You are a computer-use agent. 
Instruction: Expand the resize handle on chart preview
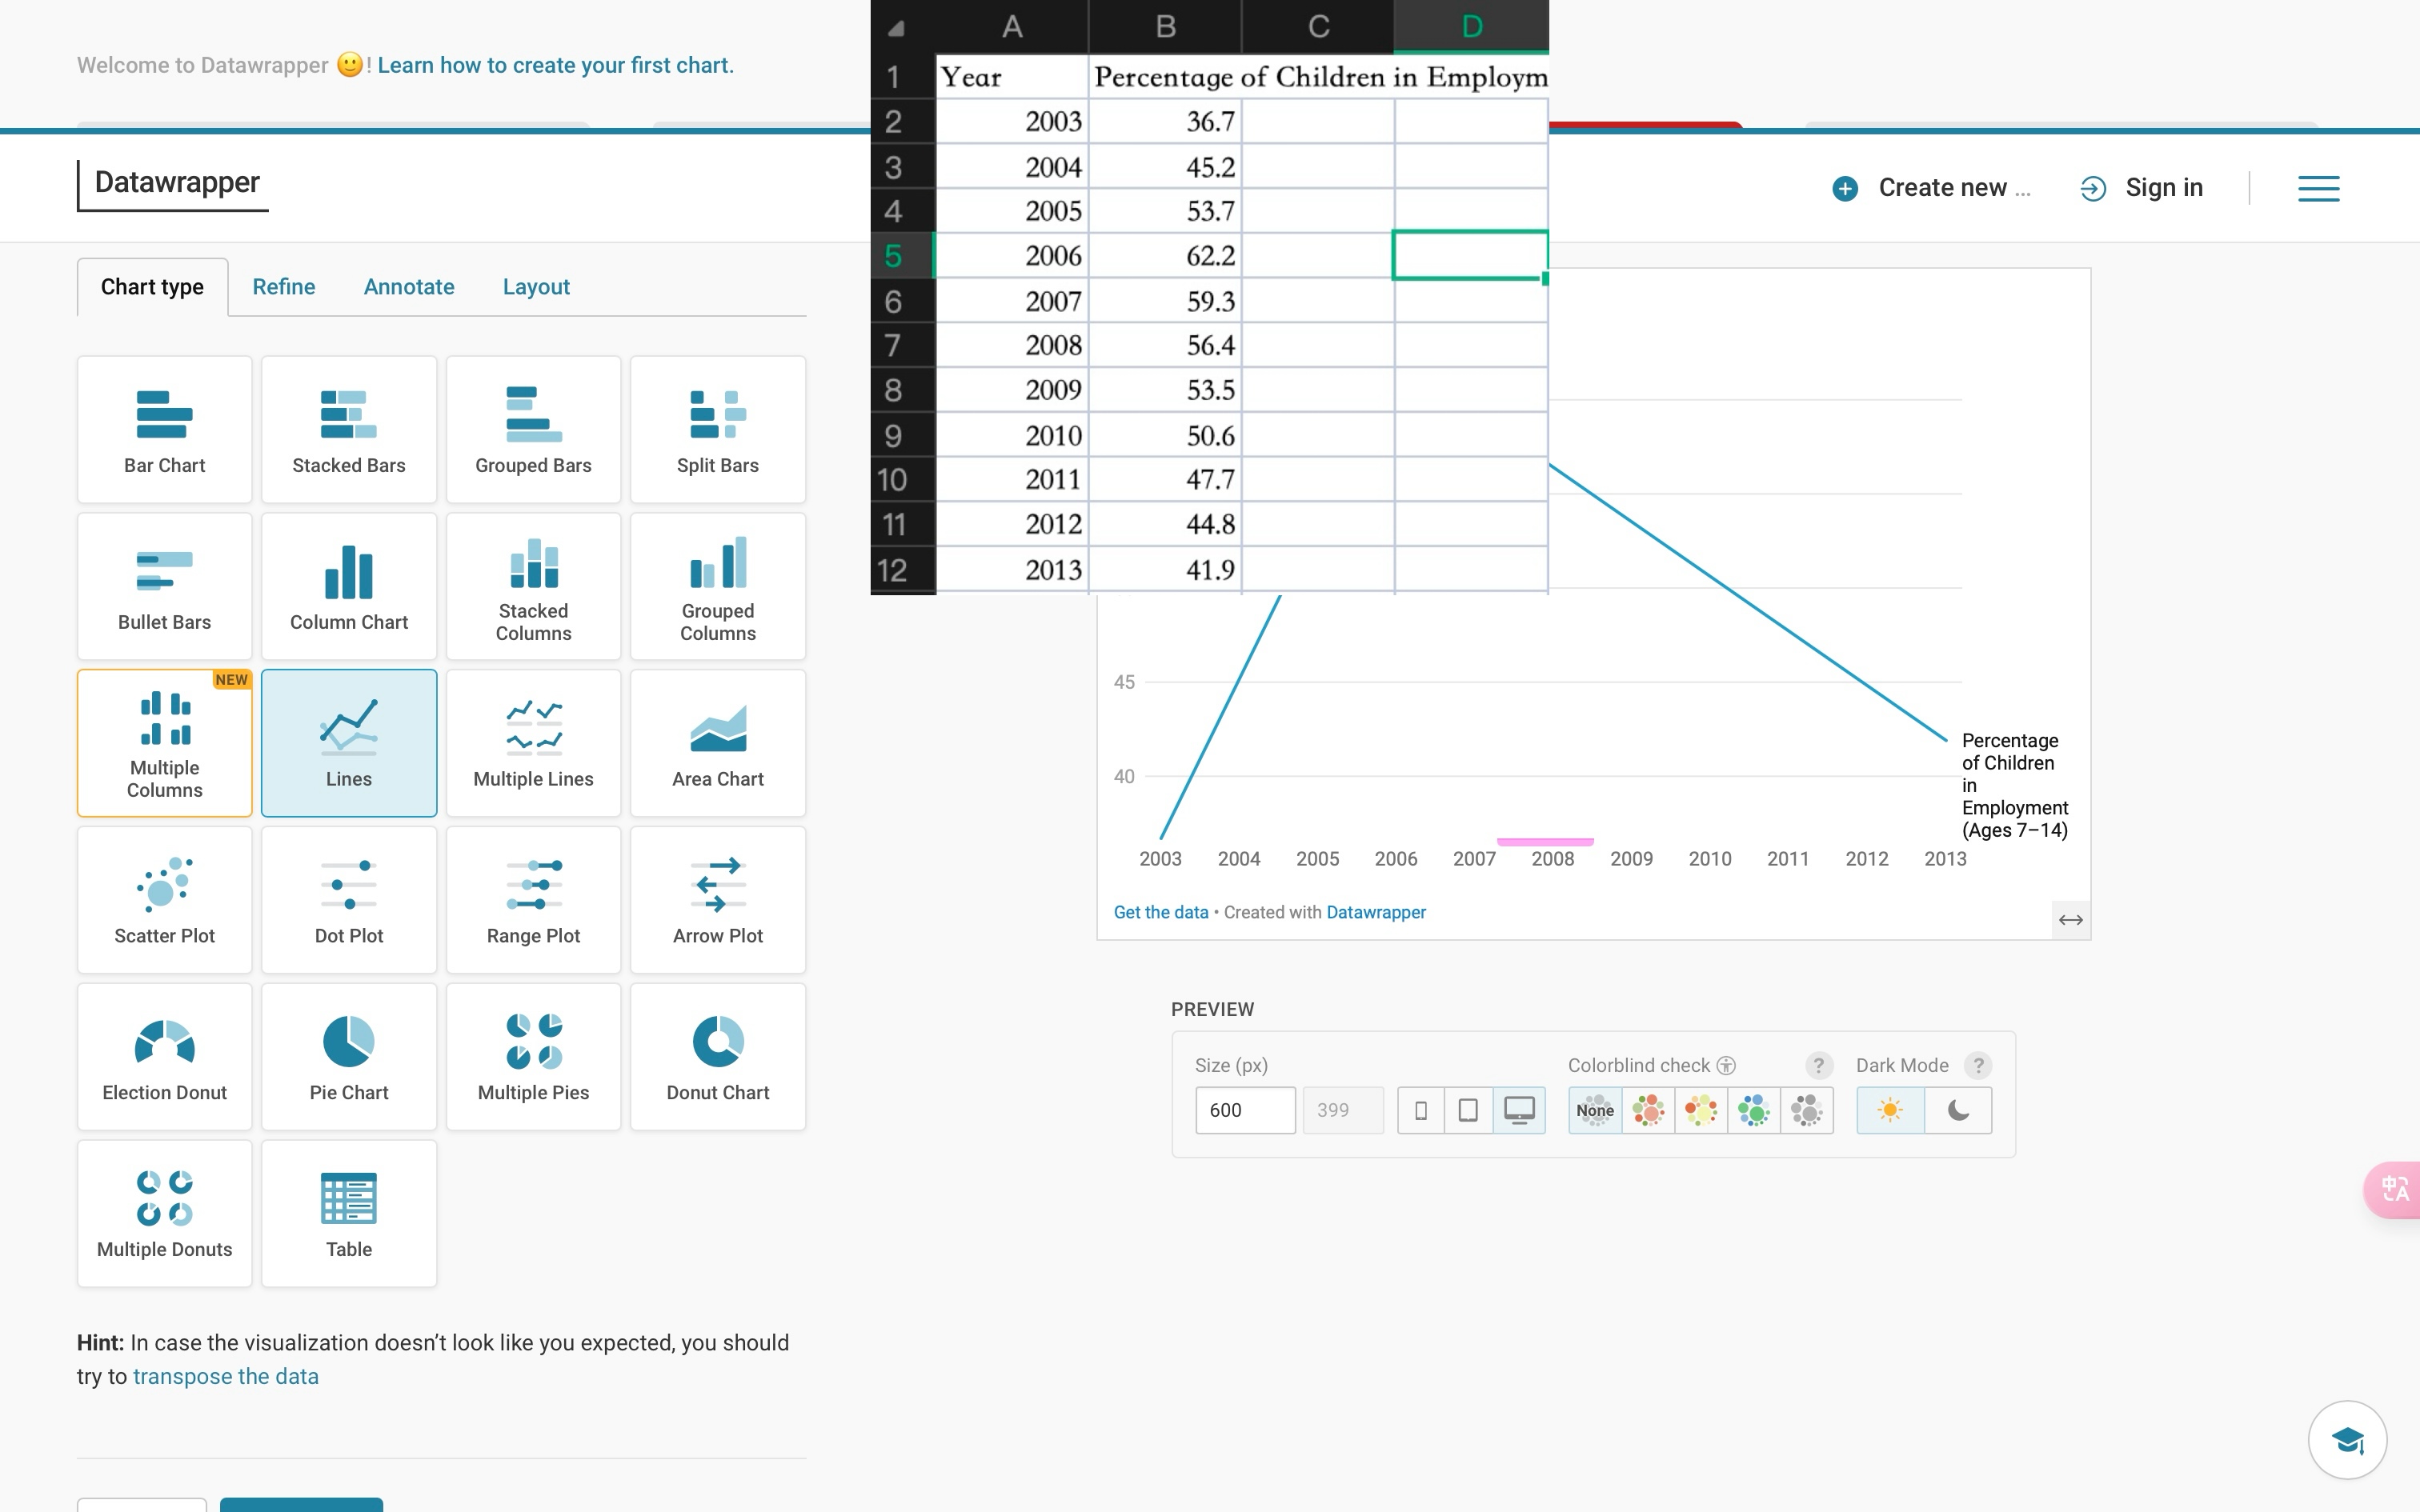(x=2072, y=919)
